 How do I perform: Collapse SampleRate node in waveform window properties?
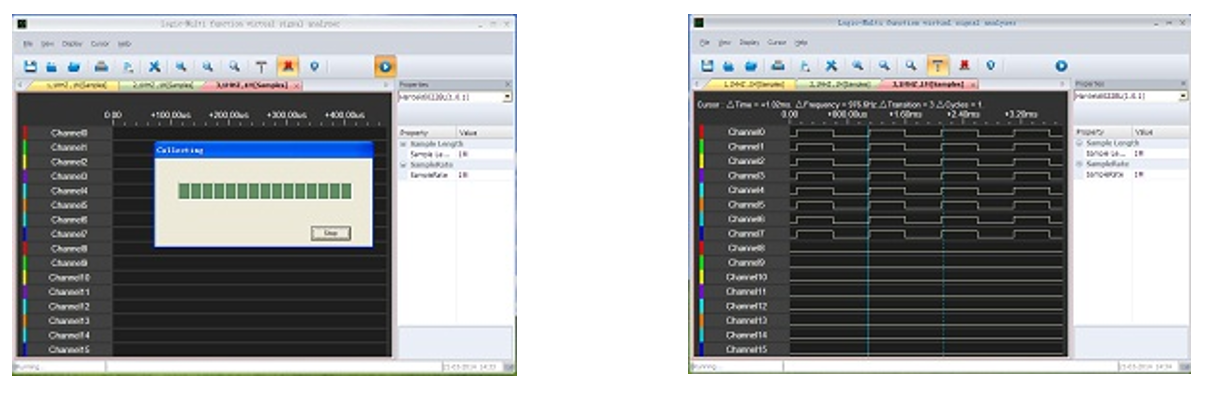point(1079,163)
